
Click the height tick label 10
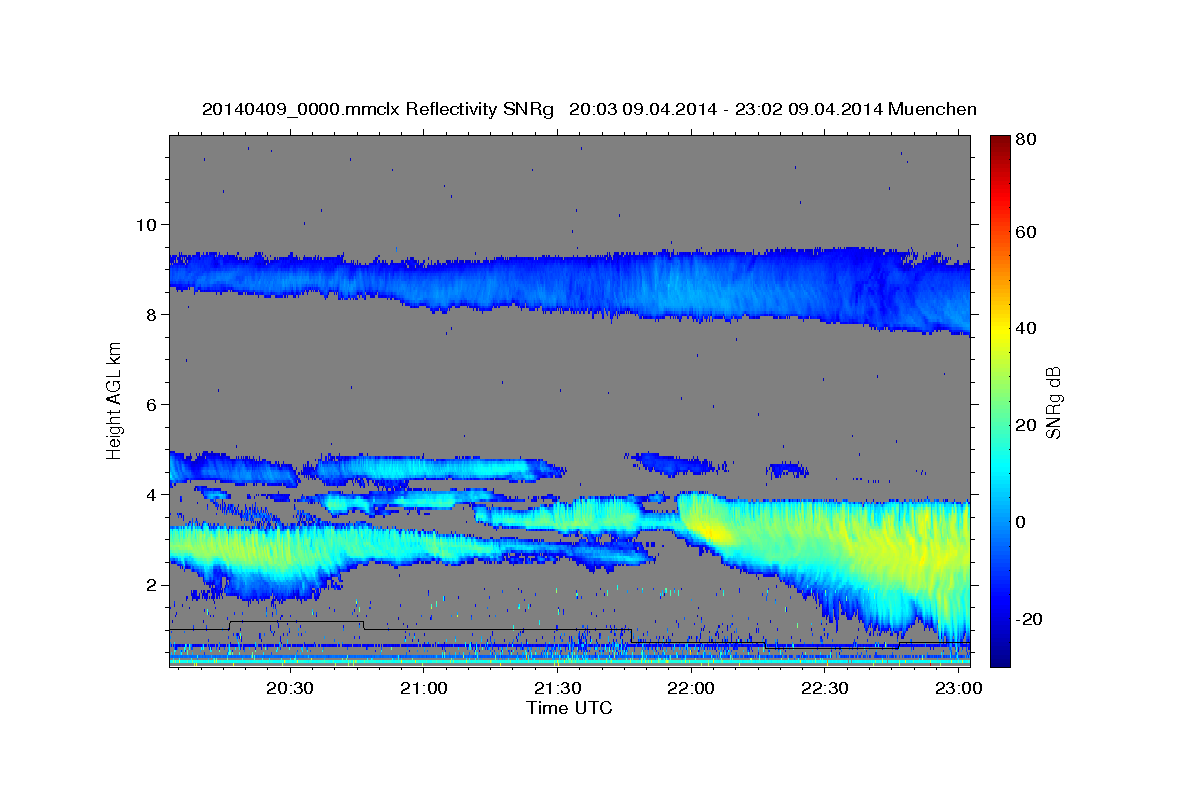(x=149, y=224)
